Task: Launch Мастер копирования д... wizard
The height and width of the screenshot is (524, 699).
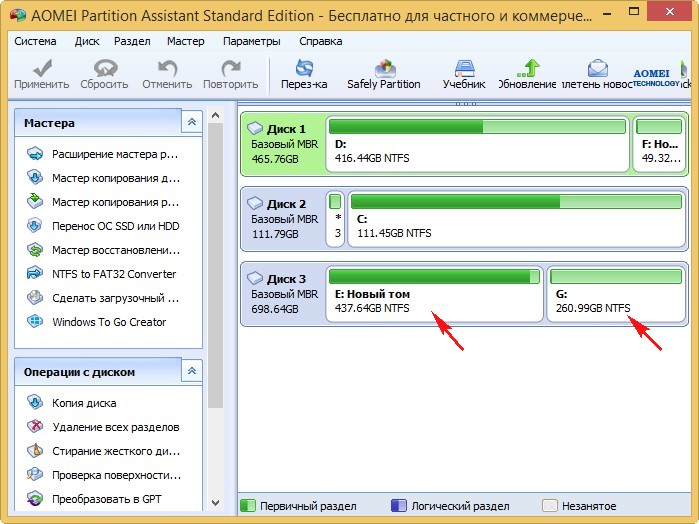Action: pyautogui.click(x=103, y=178)
